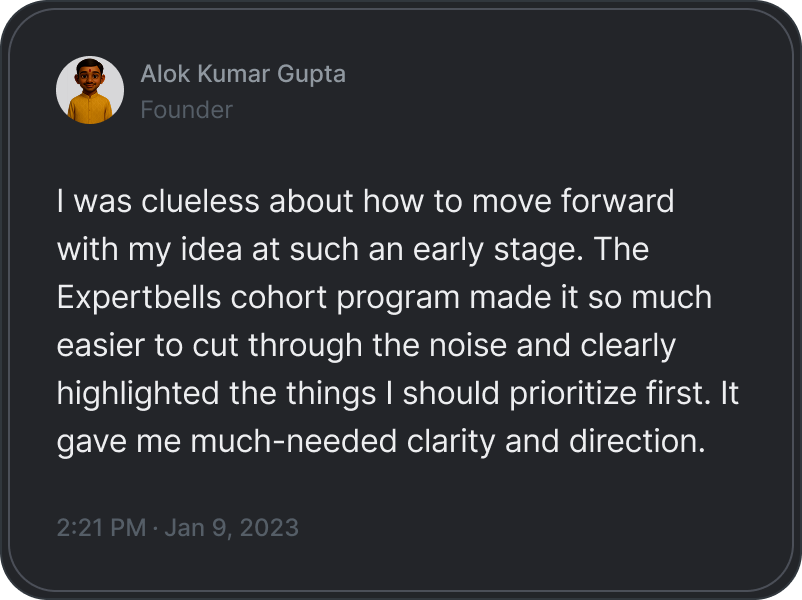Open Alok Kumar Gupta's avatar picture

(90, 90)
